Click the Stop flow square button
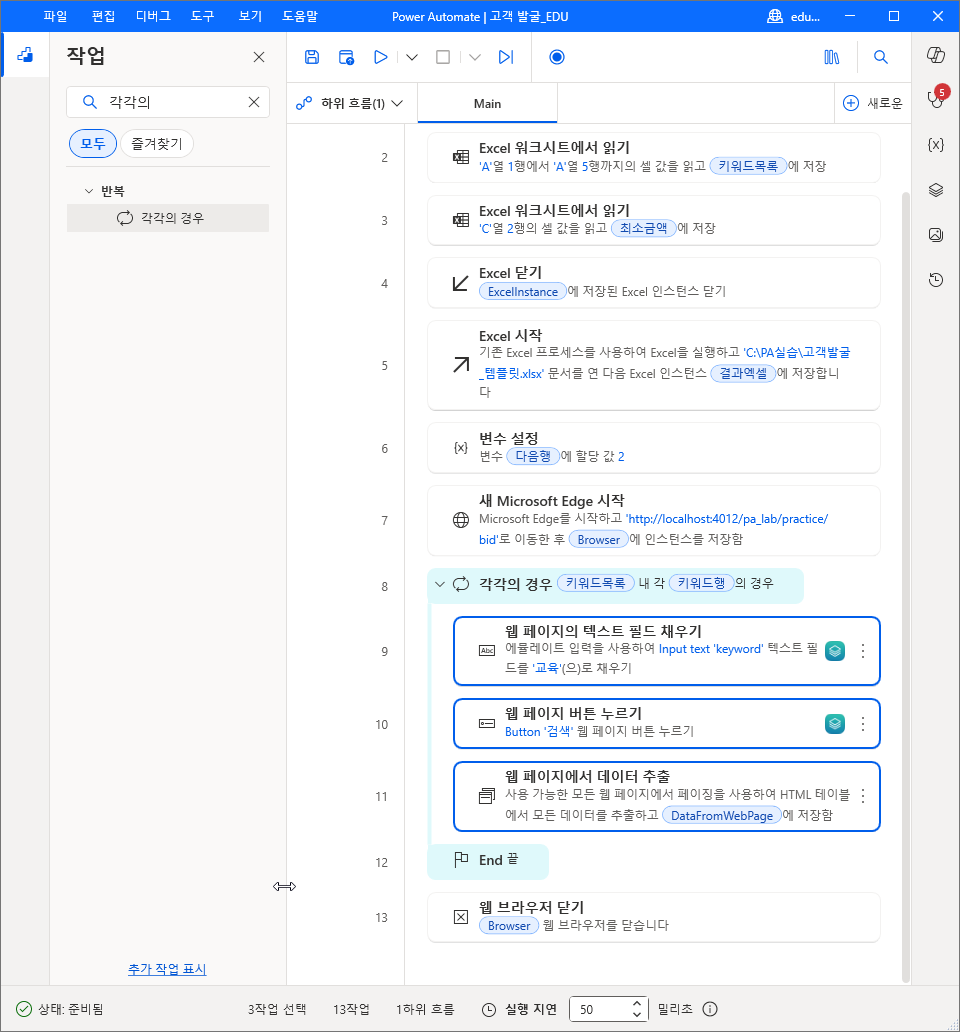 click(443, 57)
